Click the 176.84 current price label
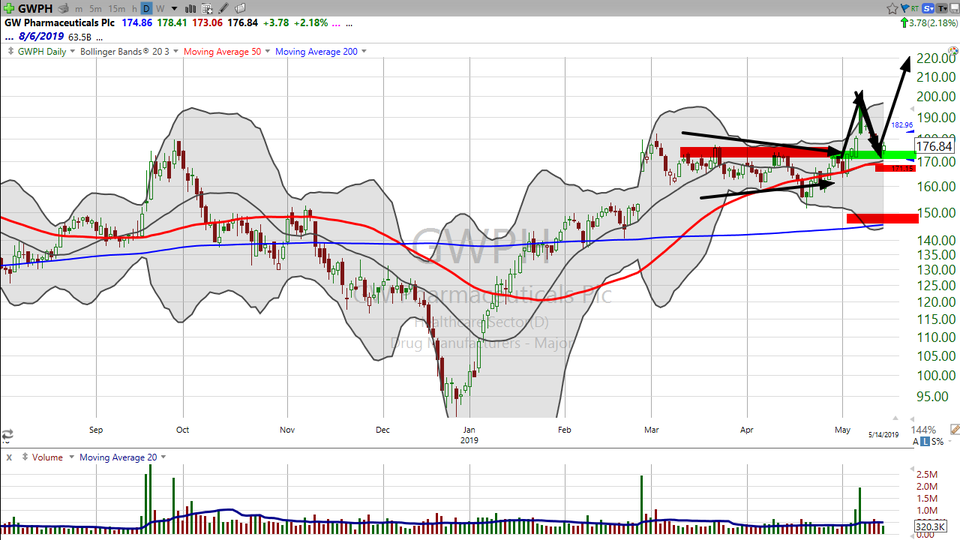Image resolution: width=960 pixels, height=540 pixels. point(934,146)
